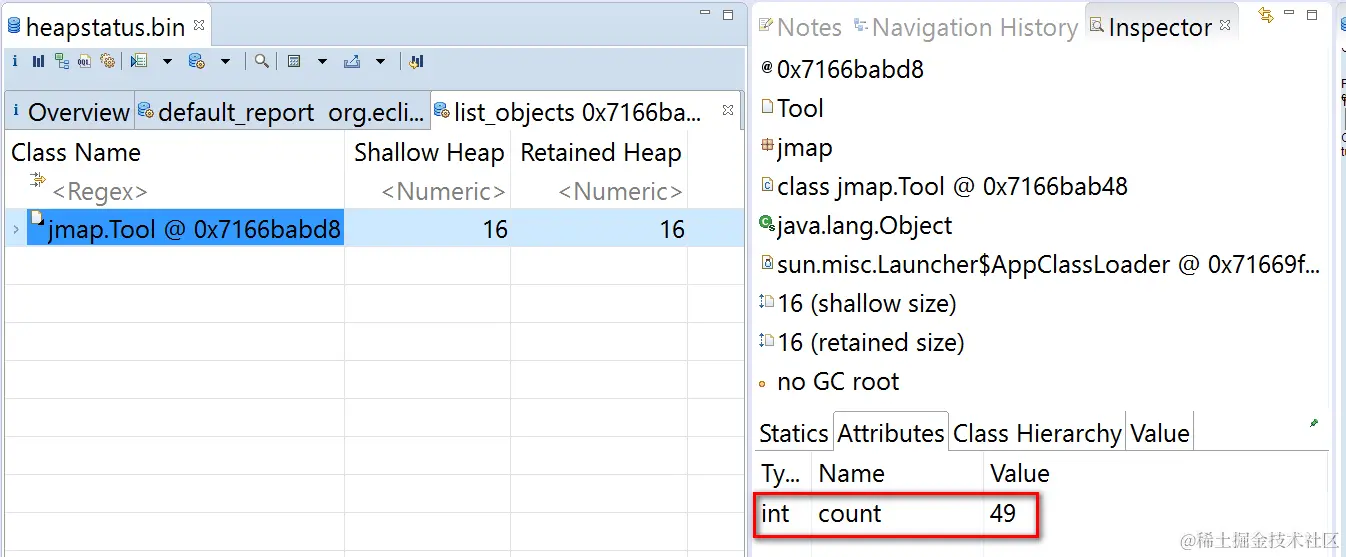Click the jmap package line
1346x557 pixels.
(x=804, y=147)
